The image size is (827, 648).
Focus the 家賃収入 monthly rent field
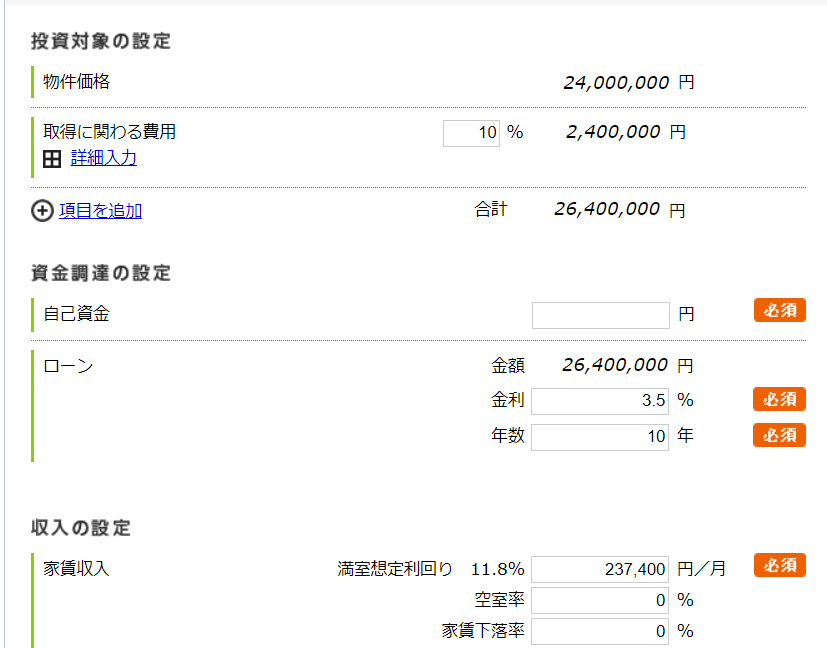click(x=600, y=570)
